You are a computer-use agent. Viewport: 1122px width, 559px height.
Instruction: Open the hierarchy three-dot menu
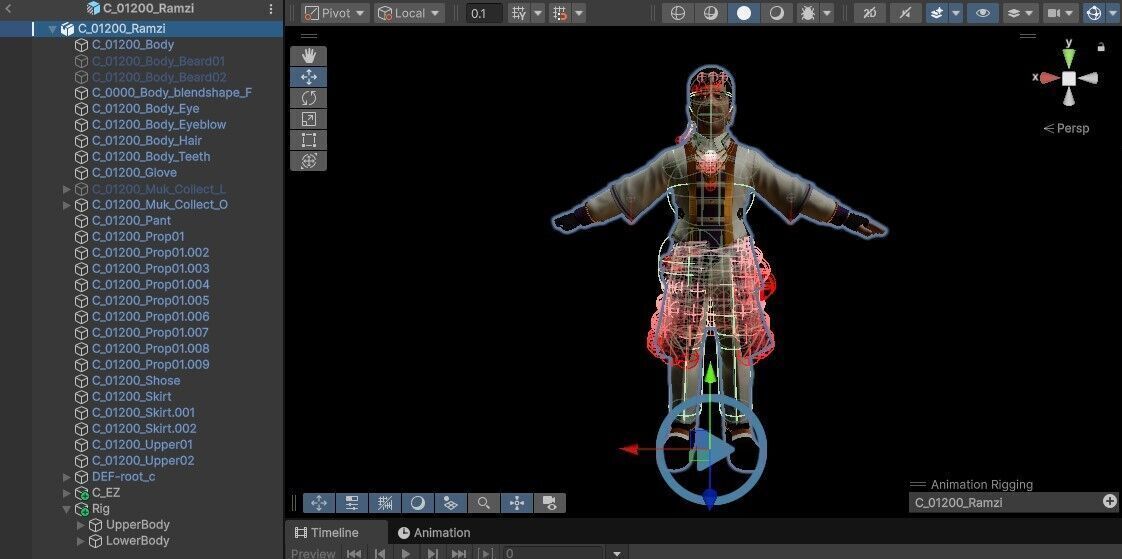tap(270, 9)
